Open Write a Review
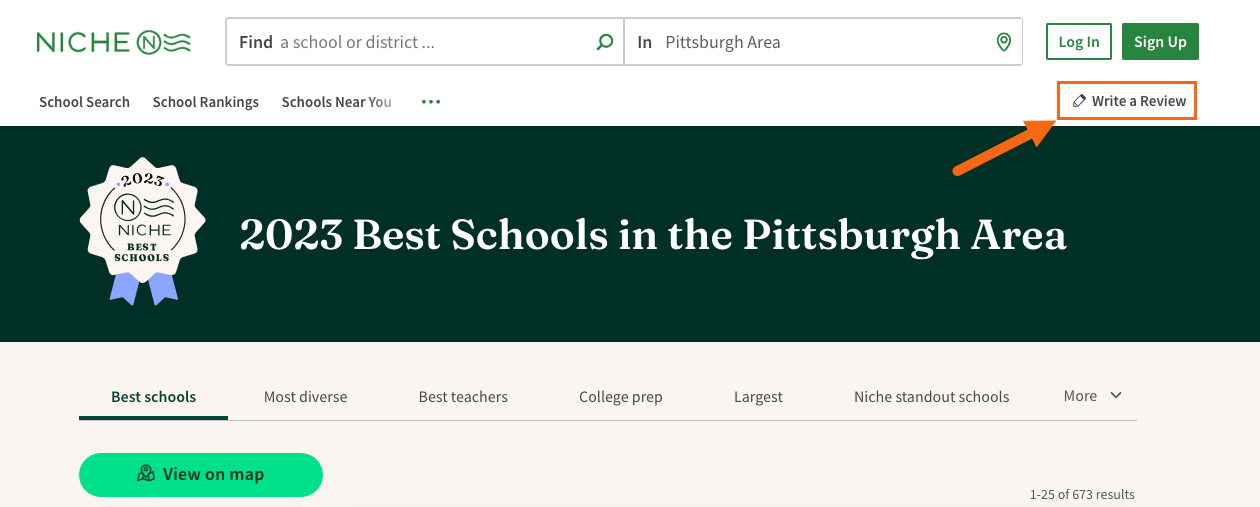Image resolution: width=1260 pixels, height=507 pixels. (x=1127, y=101)
